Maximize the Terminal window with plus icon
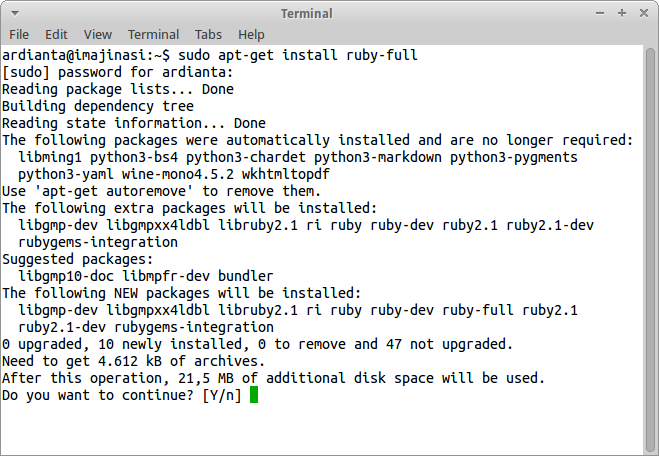The height and width of the screenshot is (456, 659). (622, 13)
